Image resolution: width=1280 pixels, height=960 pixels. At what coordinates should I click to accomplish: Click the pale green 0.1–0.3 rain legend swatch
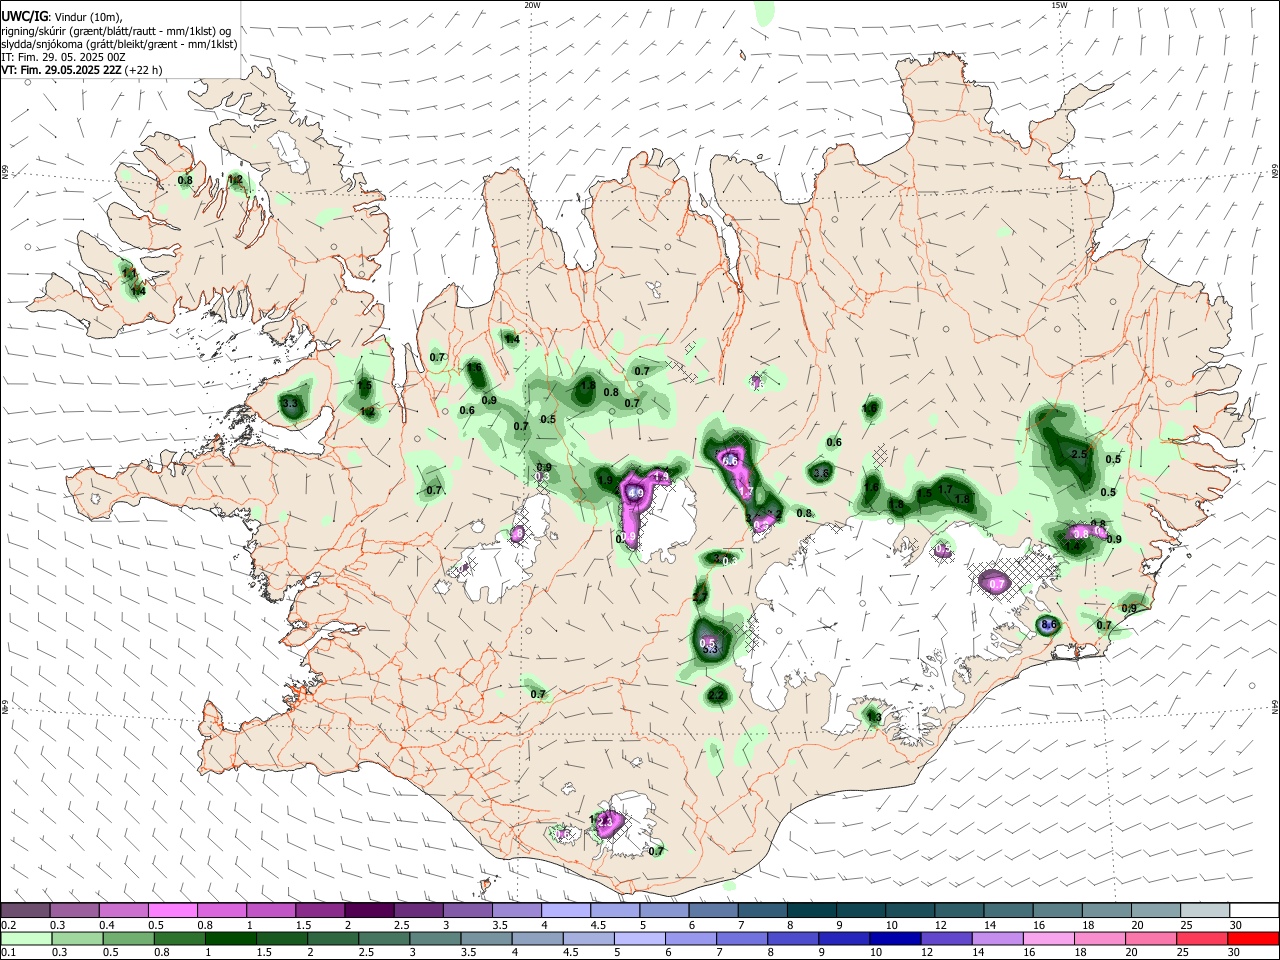(x=26, y=938)
